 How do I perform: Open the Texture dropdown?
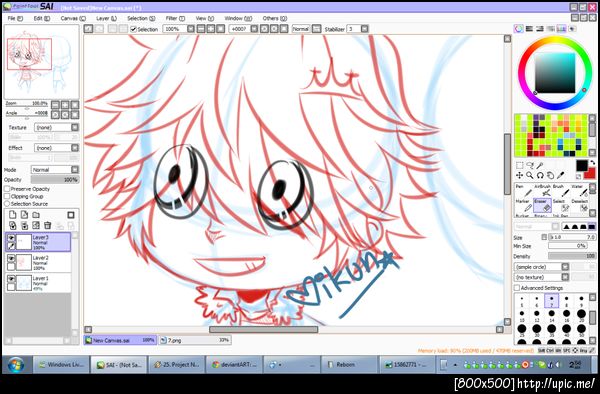56,127
